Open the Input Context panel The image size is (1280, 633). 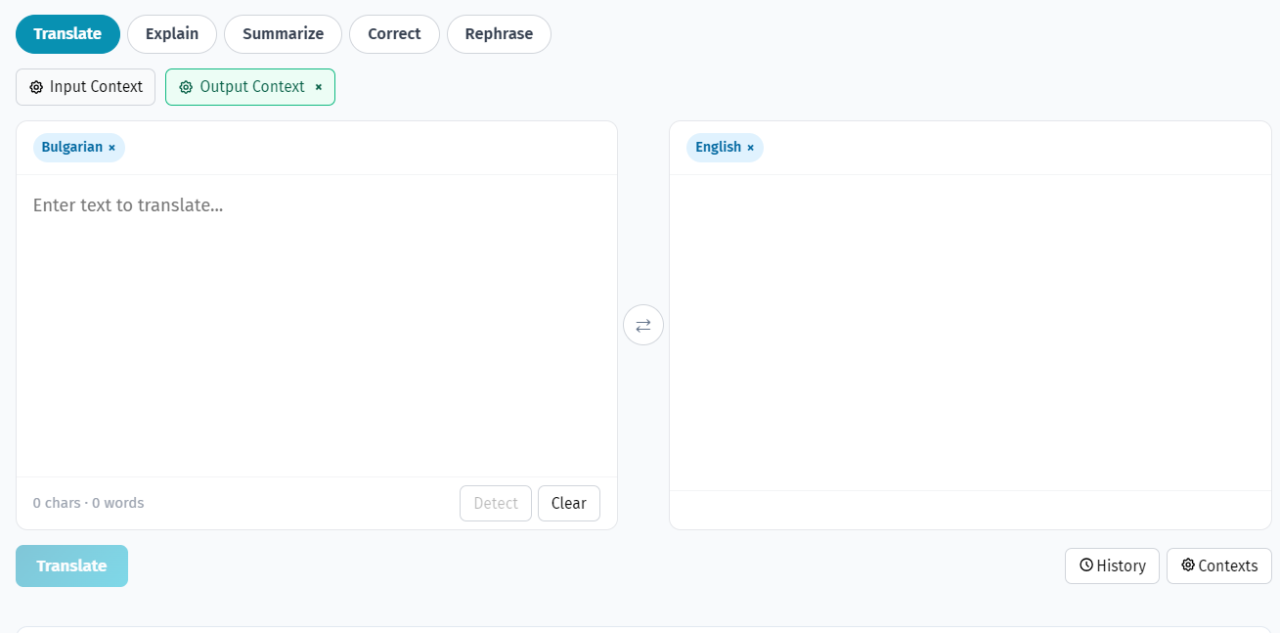pos(85,87)
